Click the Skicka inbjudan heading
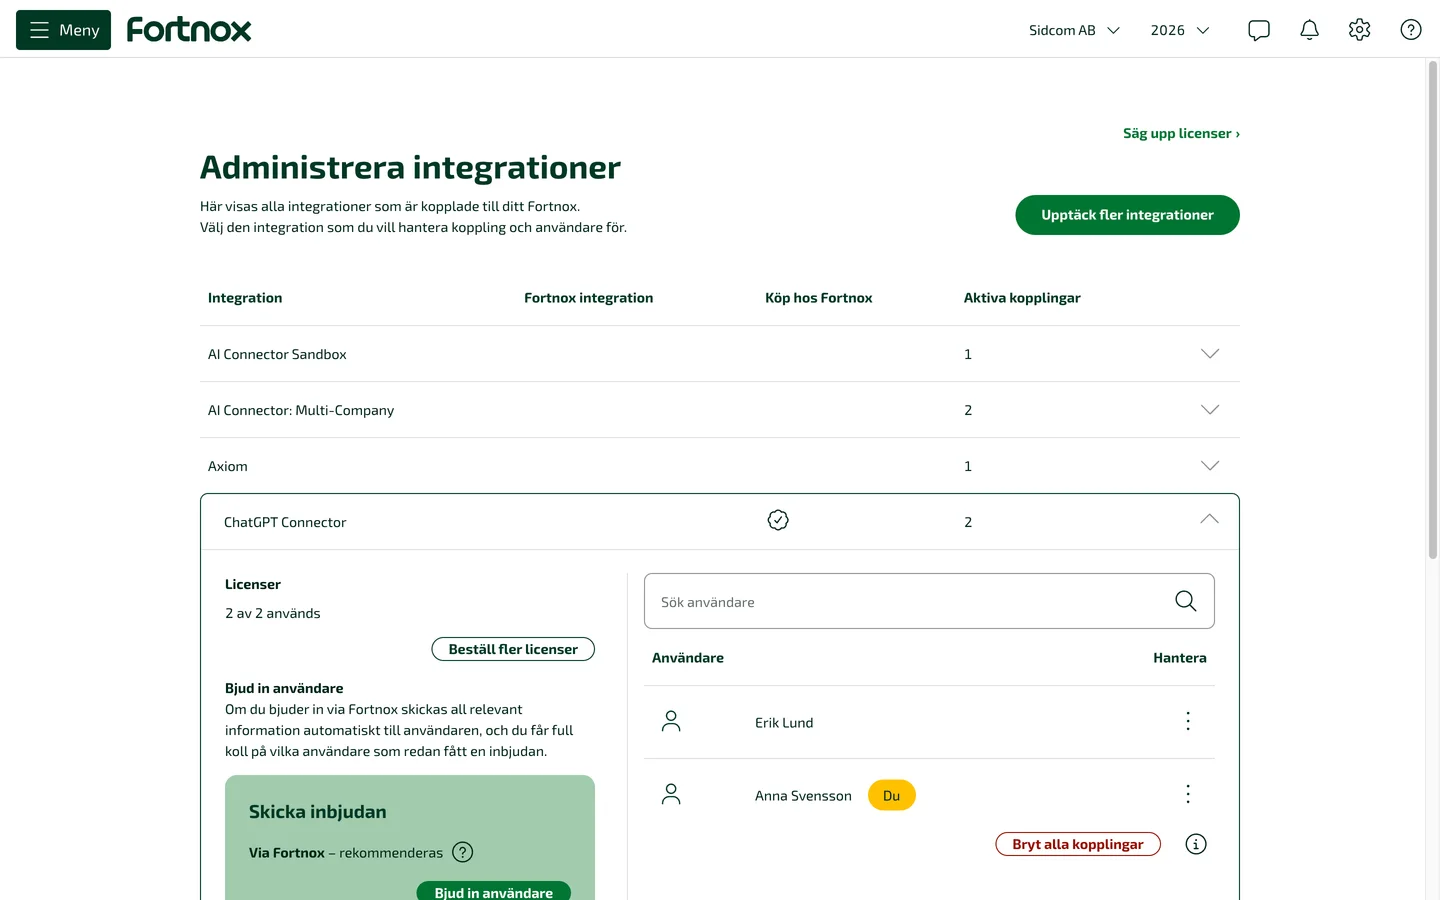Viewport: 1440px width, 900px height. [x=318, y=812]
